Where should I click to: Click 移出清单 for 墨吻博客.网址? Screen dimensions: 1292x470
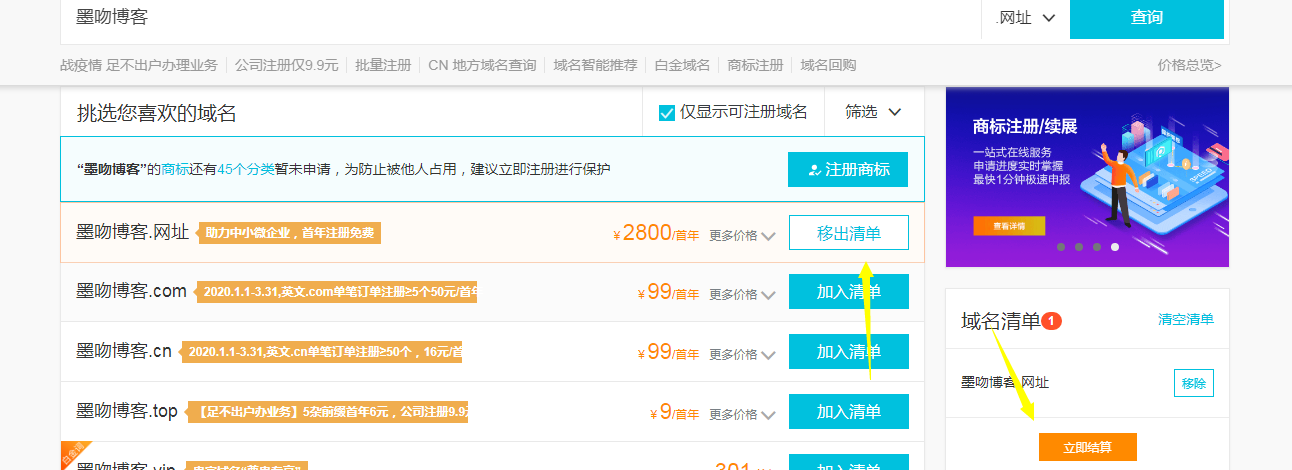(x=849, y=233)
